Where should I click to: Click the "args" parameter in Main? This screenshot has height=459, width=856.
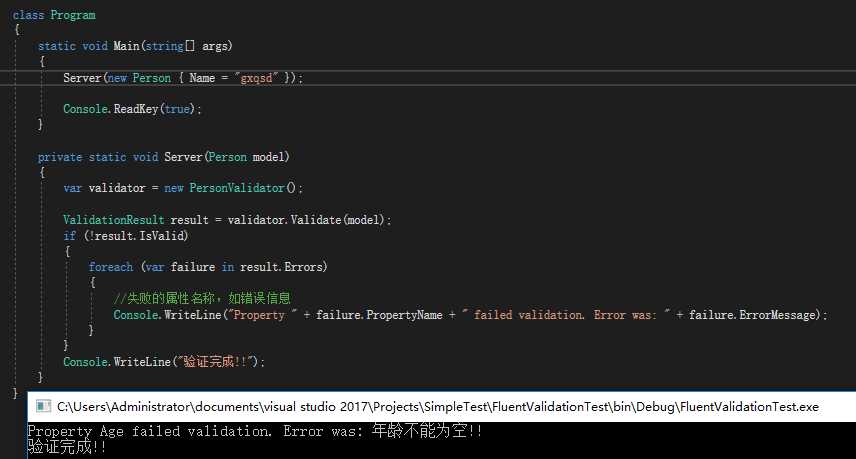click(x=215, y=46)
